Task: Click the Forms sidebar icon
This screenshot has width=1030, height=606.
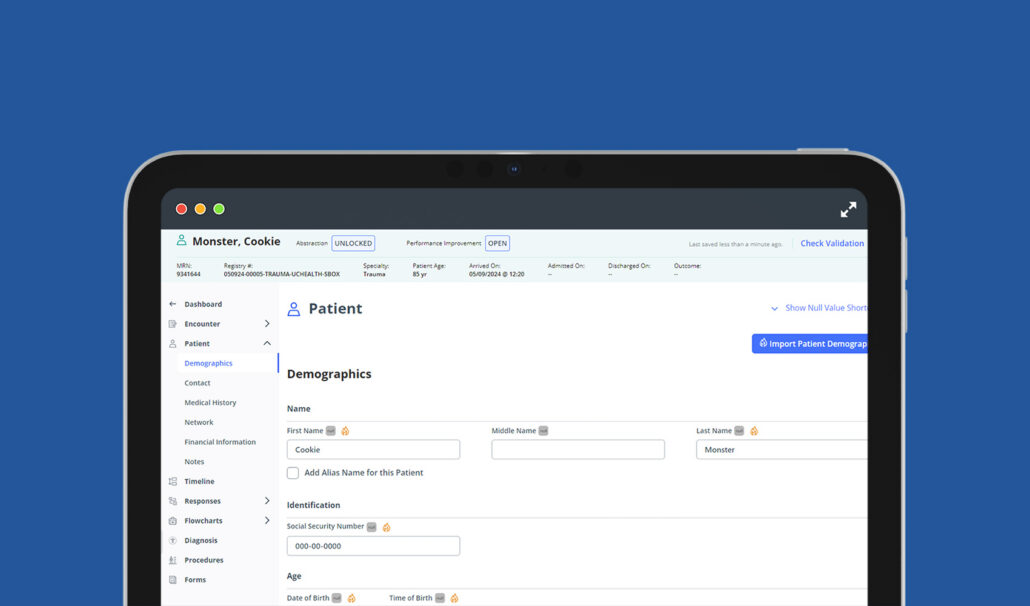Action: pyautogui.click(x=173, y=580)
